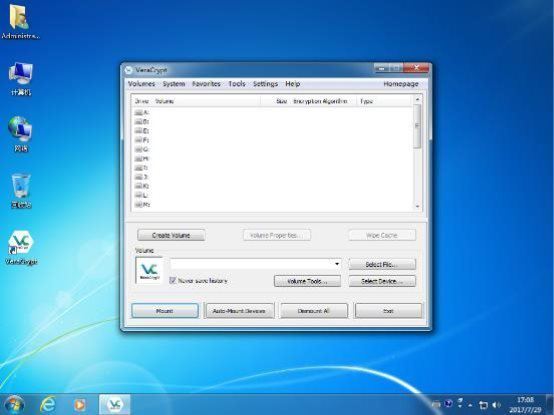Click the Type column header
Screen dimensions: 554x415
(x=384, y=101)
